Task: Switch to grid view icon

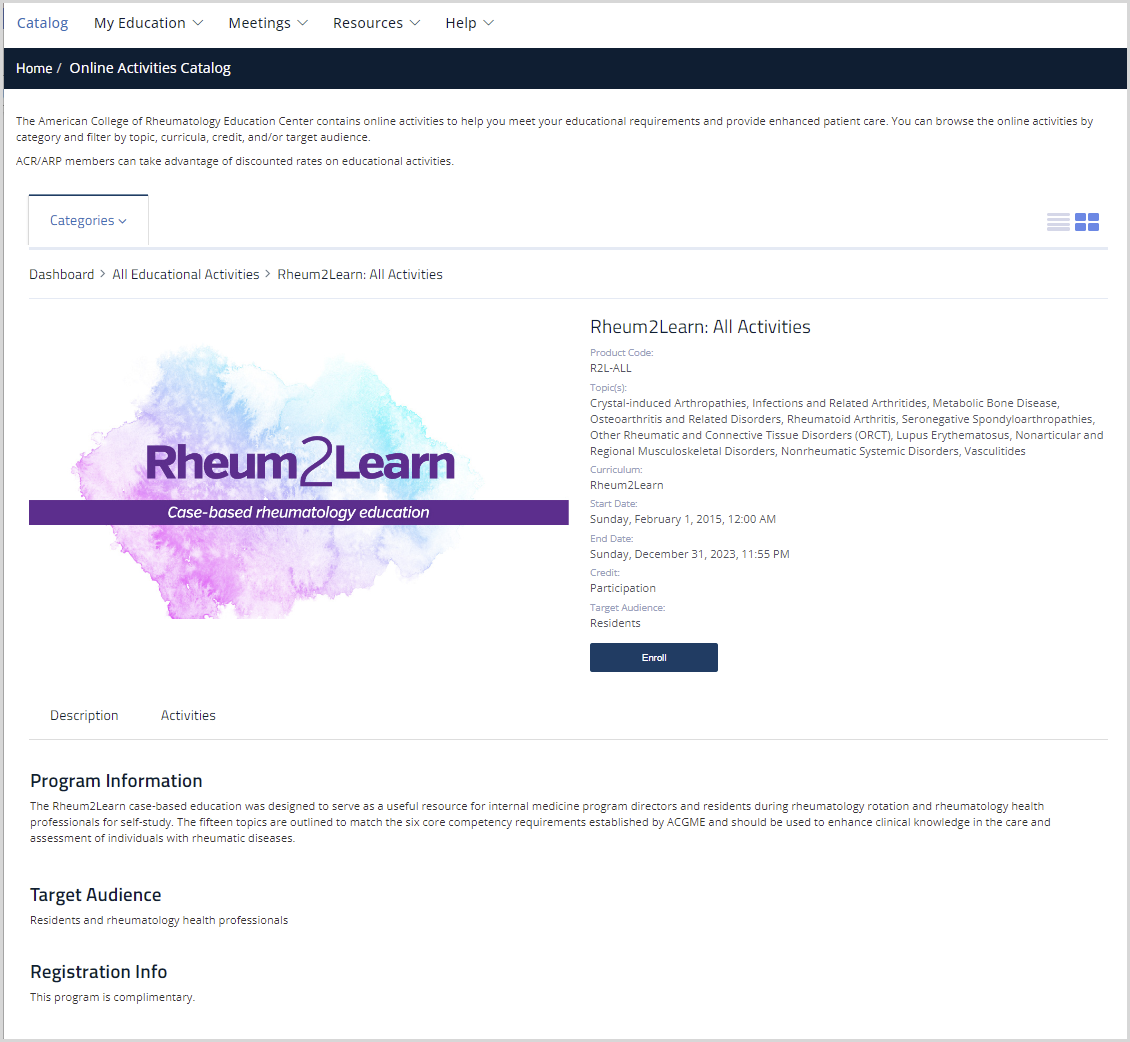Action: point(1087,222)
